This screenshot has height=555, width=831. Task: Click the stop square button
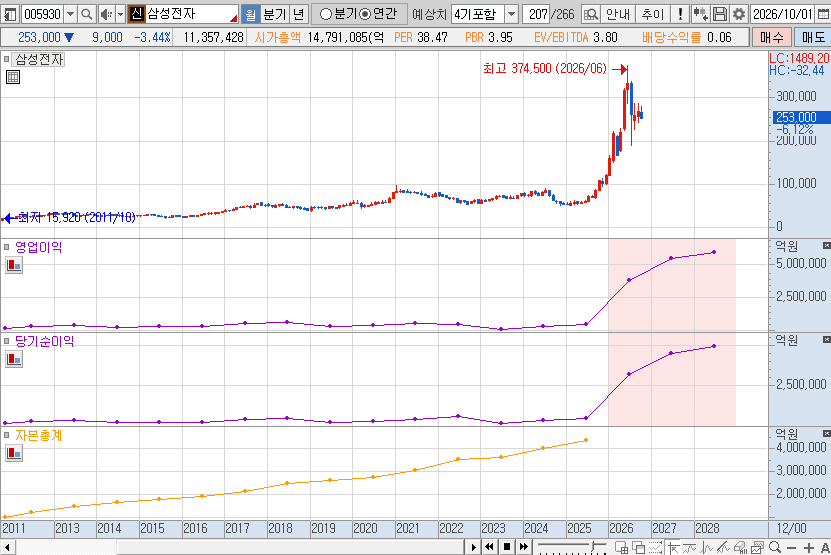point(507,547)
